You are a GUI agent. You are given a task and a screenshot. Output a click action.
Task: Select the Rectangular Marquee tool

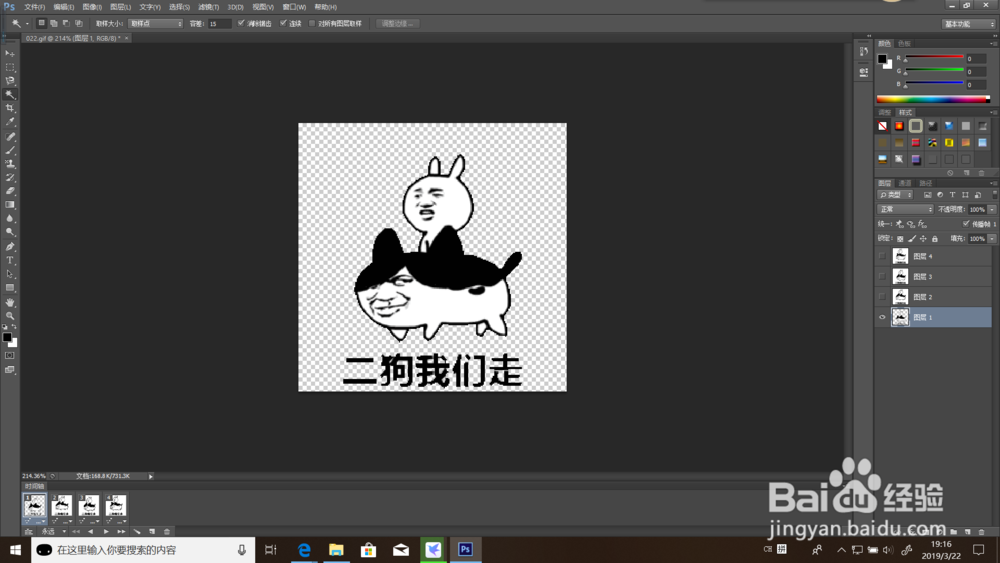[x=10, y=67]
